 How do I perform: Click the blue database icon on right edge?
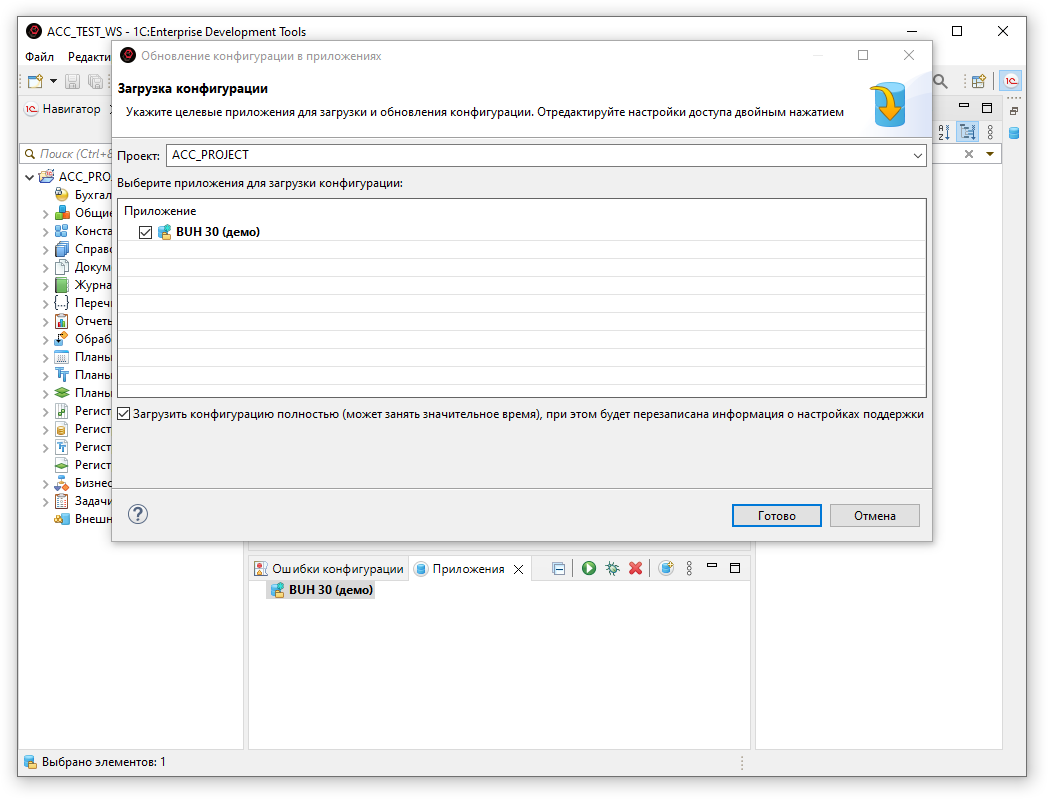click(1013, 133)
